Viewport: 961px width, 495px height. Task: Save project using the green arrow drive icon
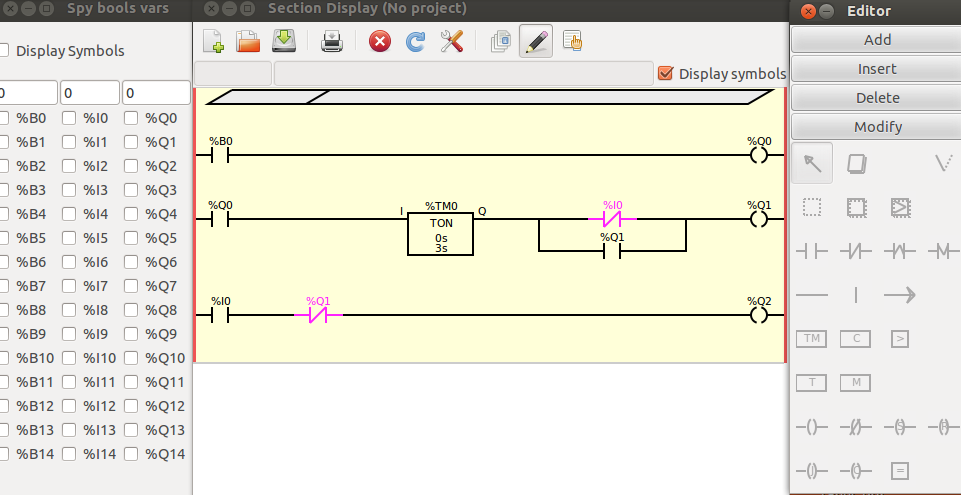pos(283,42)
